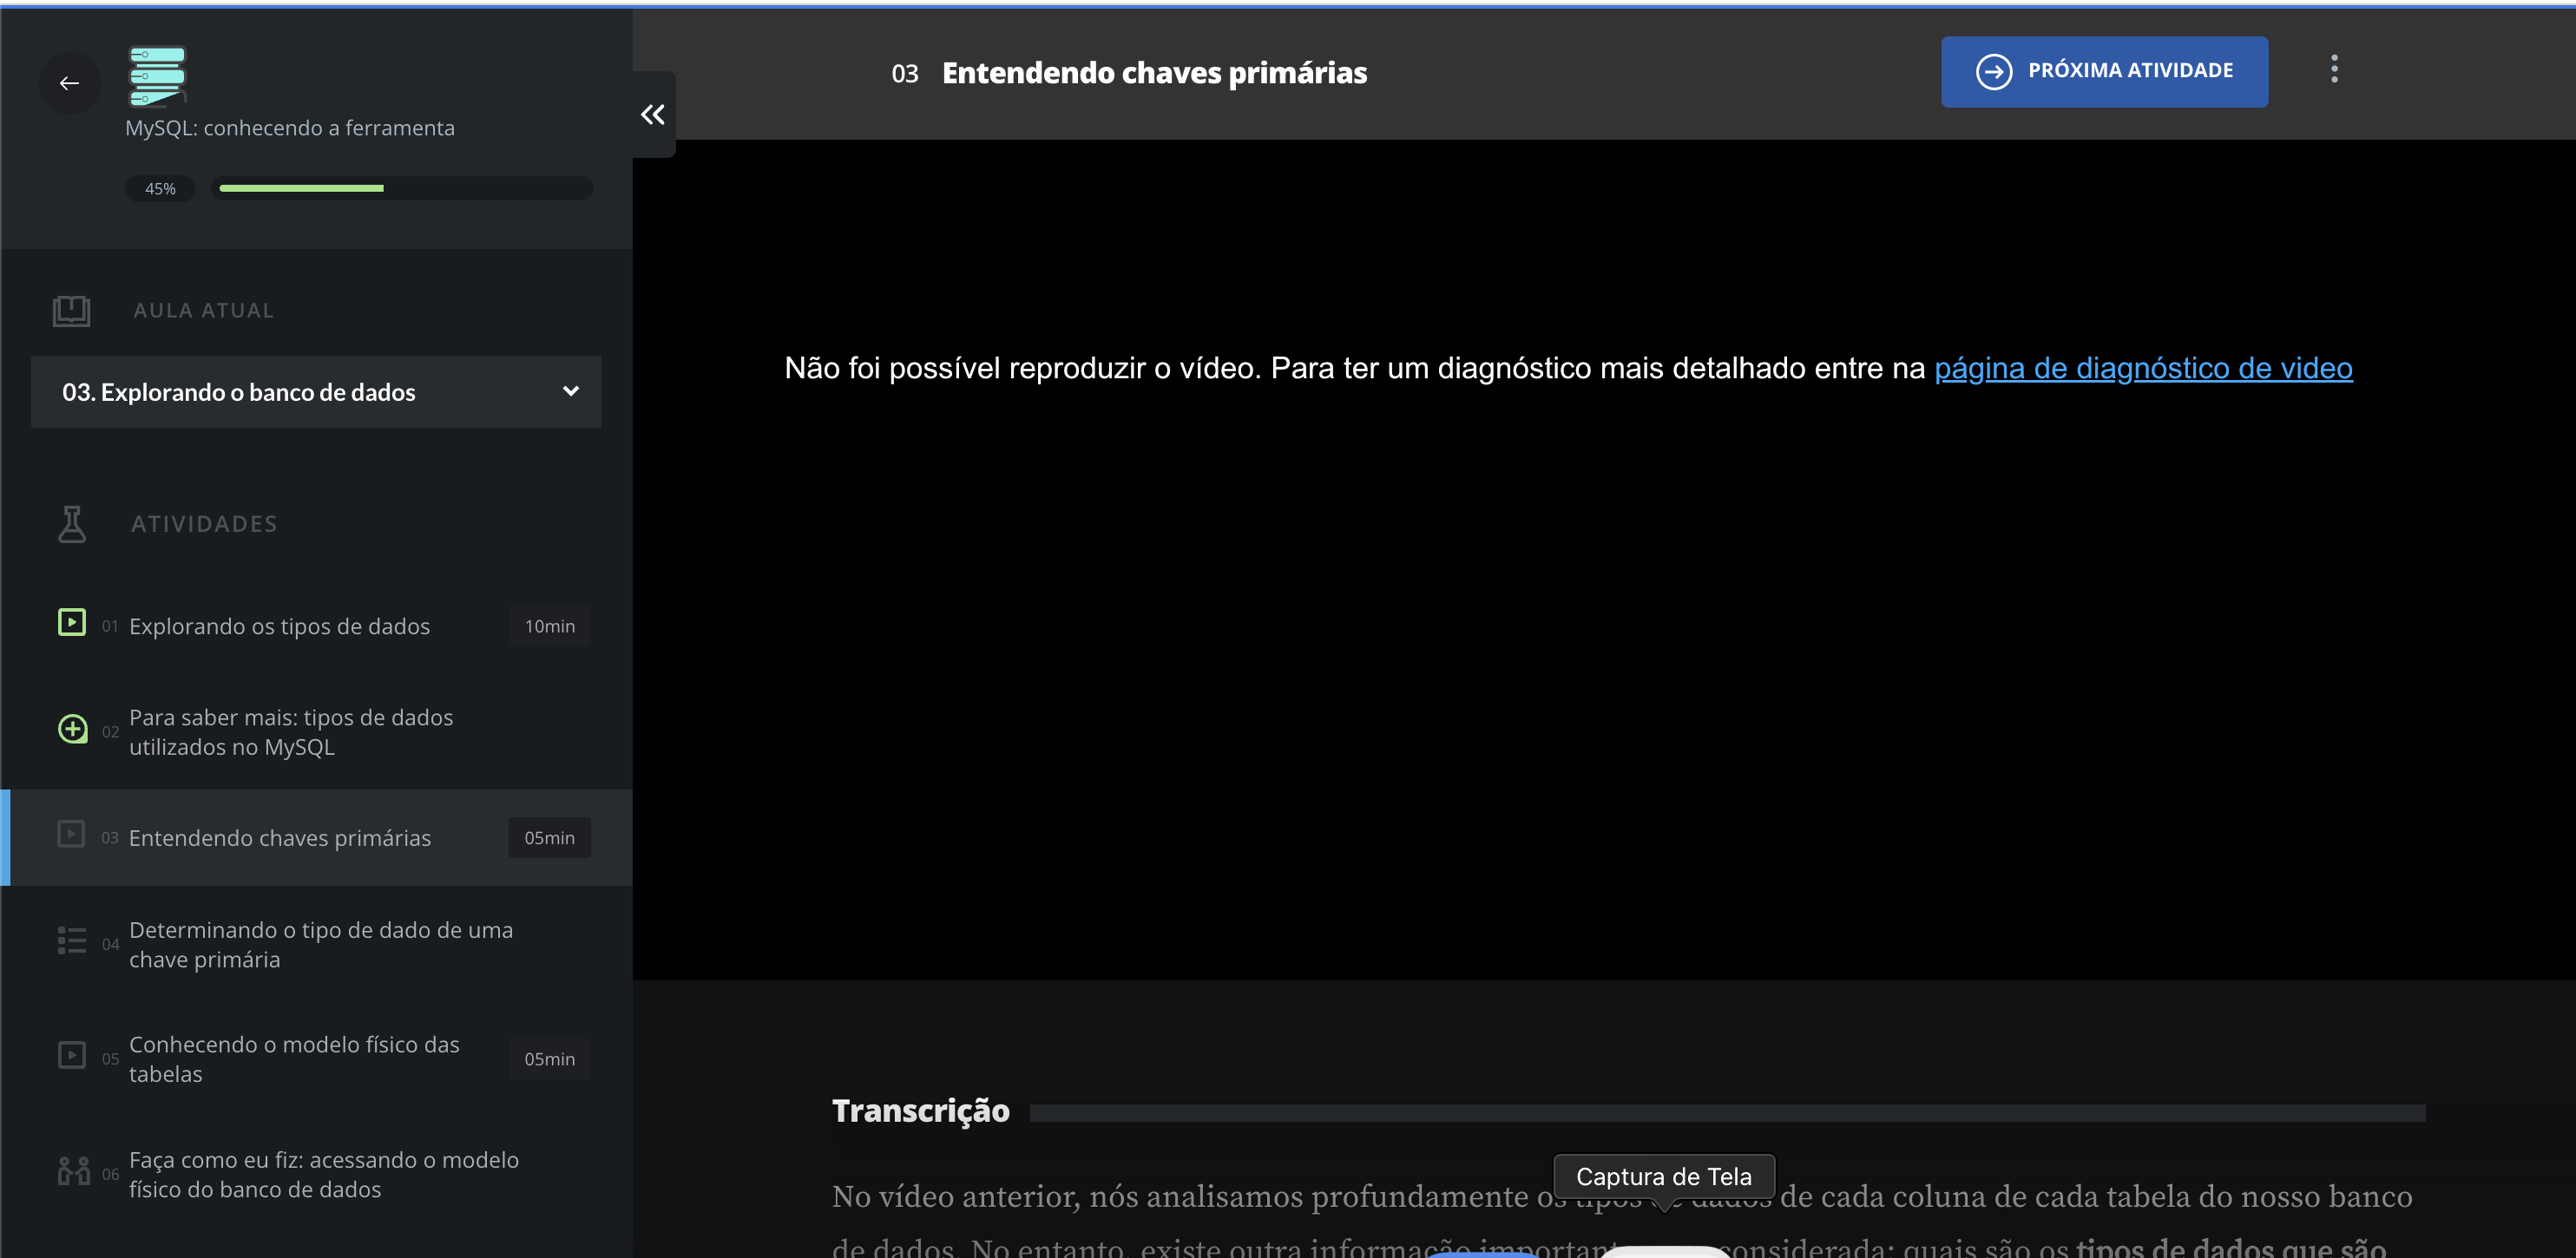Click the MySQL: conhecendo a ferramenta title
This screenshot has width=2576, height=1258.
point(290,128)
